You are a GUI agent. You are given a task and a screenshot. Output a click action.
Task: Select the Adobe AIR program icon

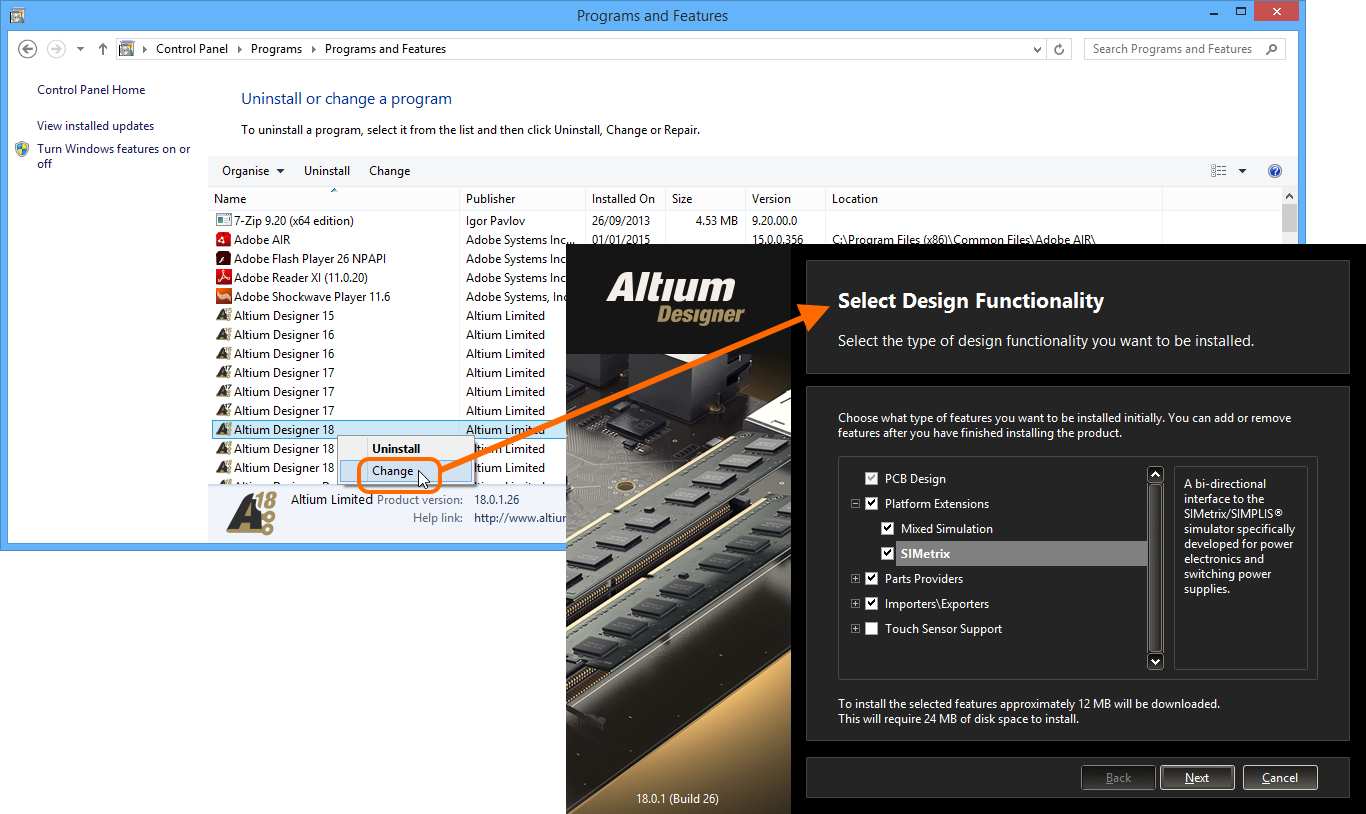(224, 239)
